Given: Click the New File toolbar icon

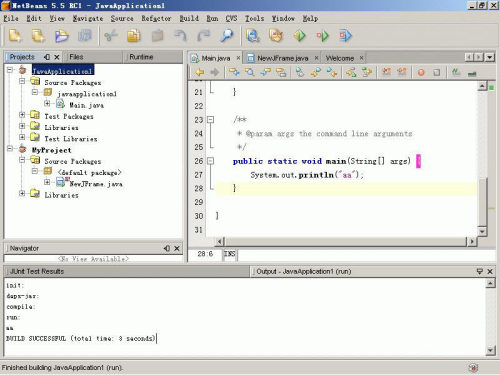Looking at the screenshot, I should coord(15,35).
